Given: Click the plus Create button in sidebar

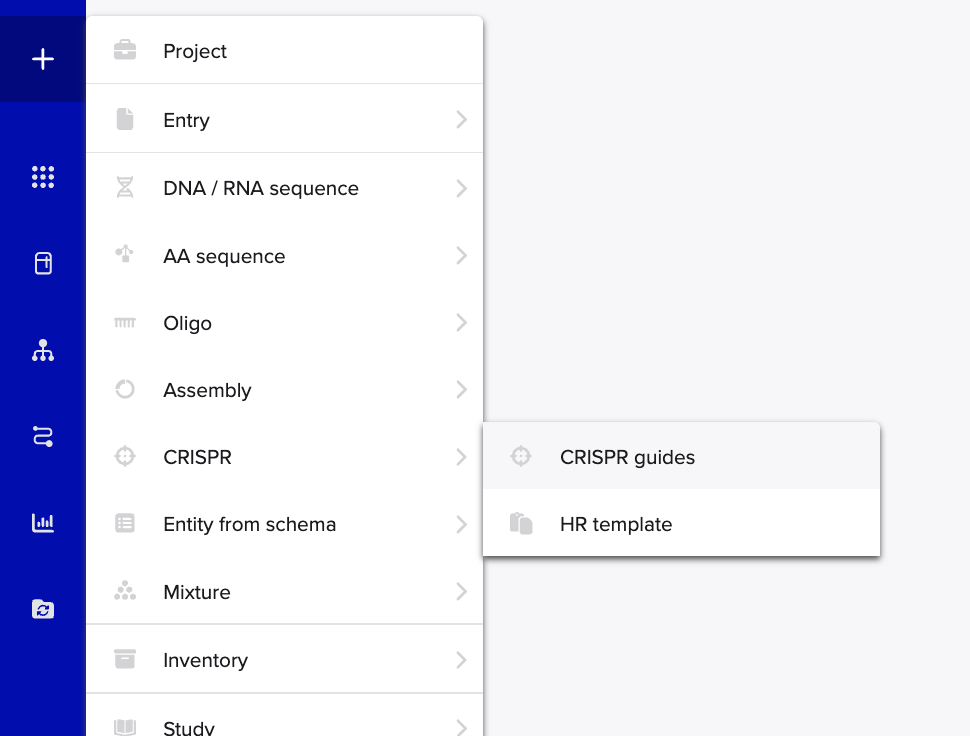Looking at the screenshot, I should pos(43,59).
